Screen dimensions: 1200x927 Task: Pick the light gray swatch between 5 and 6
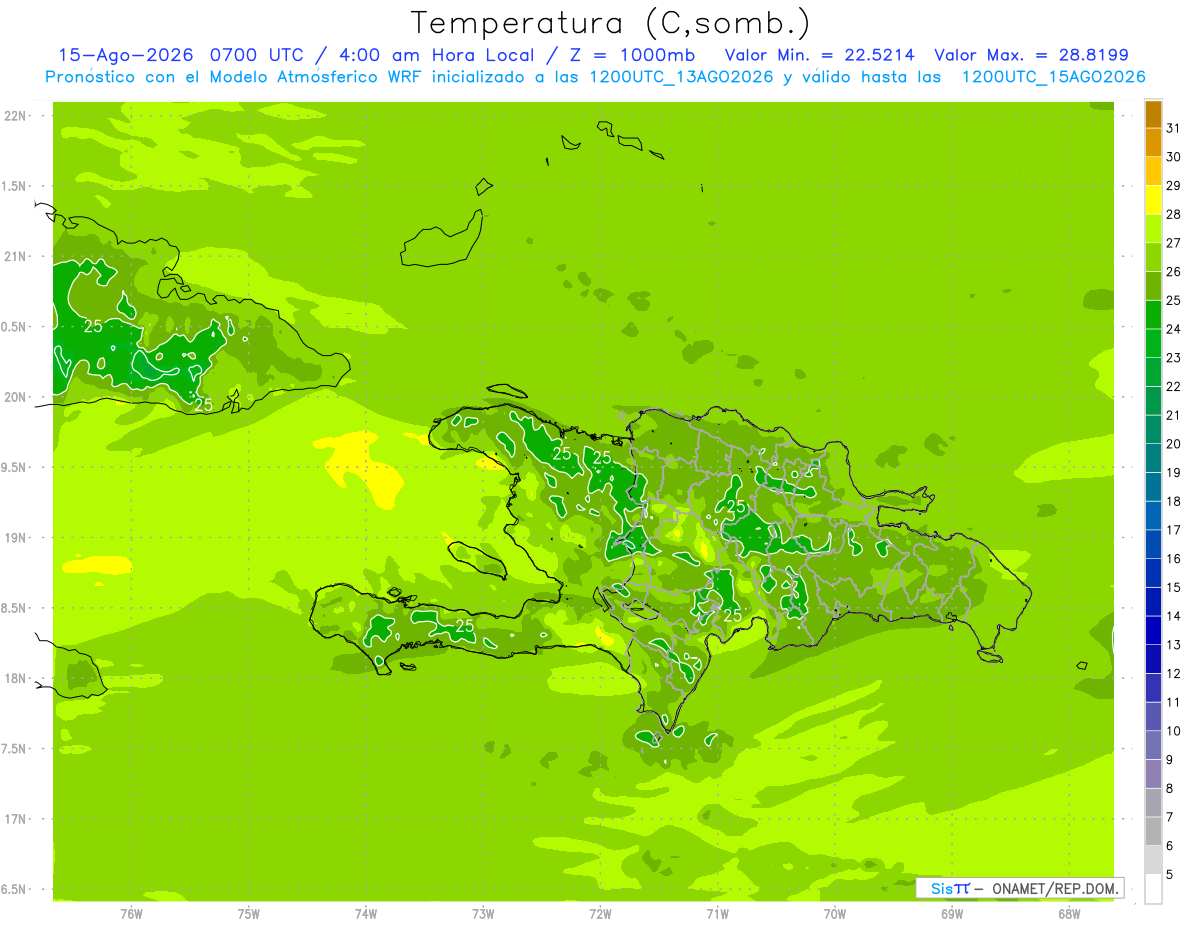(1154, 860)
